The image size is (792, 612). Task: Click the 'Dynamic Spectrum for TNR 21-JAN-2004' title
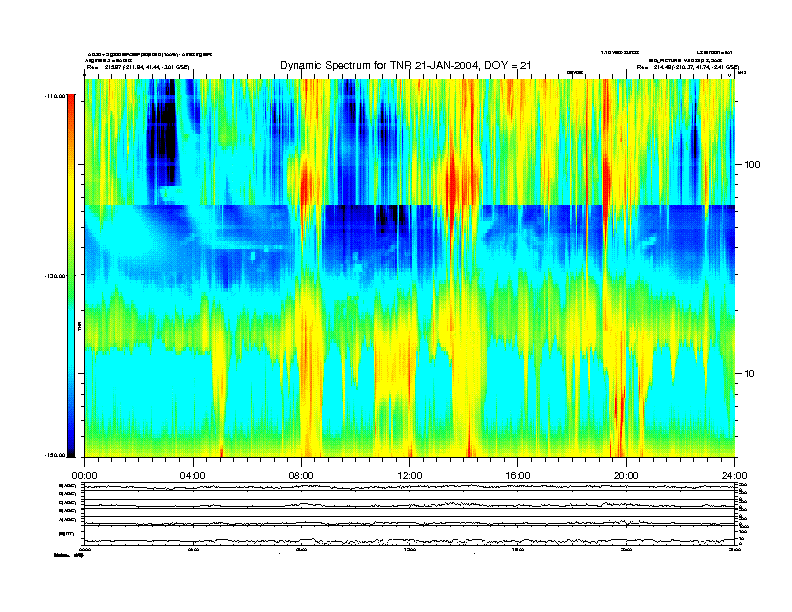[406, 65]
